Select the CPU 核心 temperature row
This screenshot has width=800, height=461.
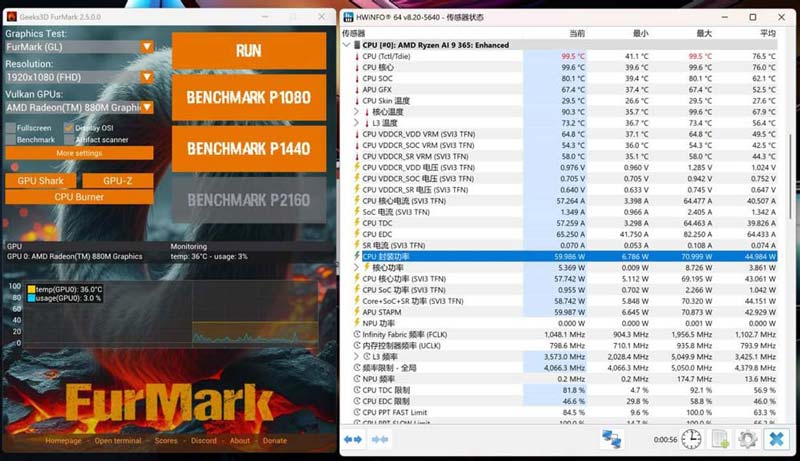click(565, 67)
